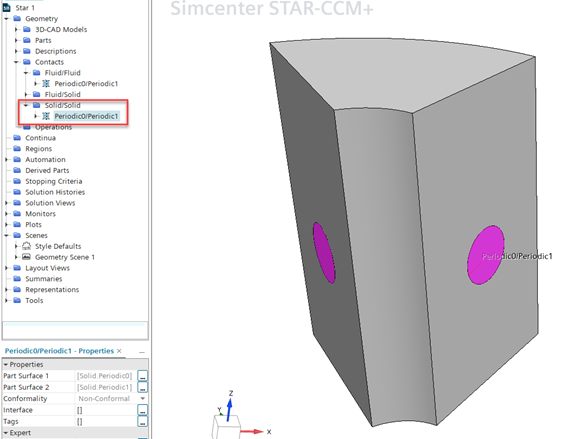The image size is (573, 439).
Task: Click the Part Surface 1 value field
Action: 106,376
